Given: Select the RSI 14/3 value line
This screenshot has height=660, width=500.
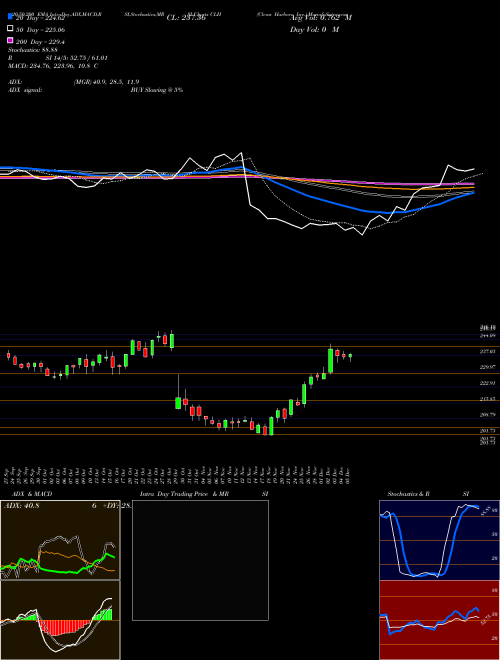Looking at the screenshot, I should [x=58, y=58].
